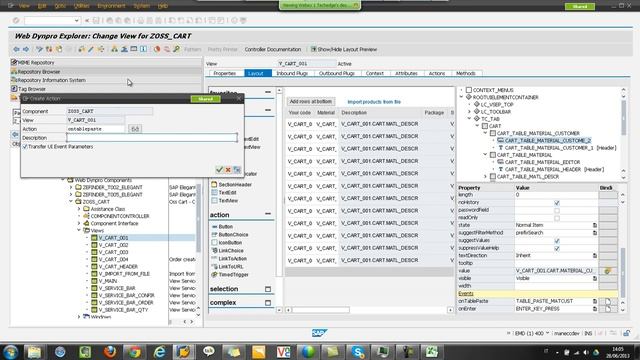Collapse the Views folder in tree
Screen dimensions: 640x360
(x=79, y=231)
